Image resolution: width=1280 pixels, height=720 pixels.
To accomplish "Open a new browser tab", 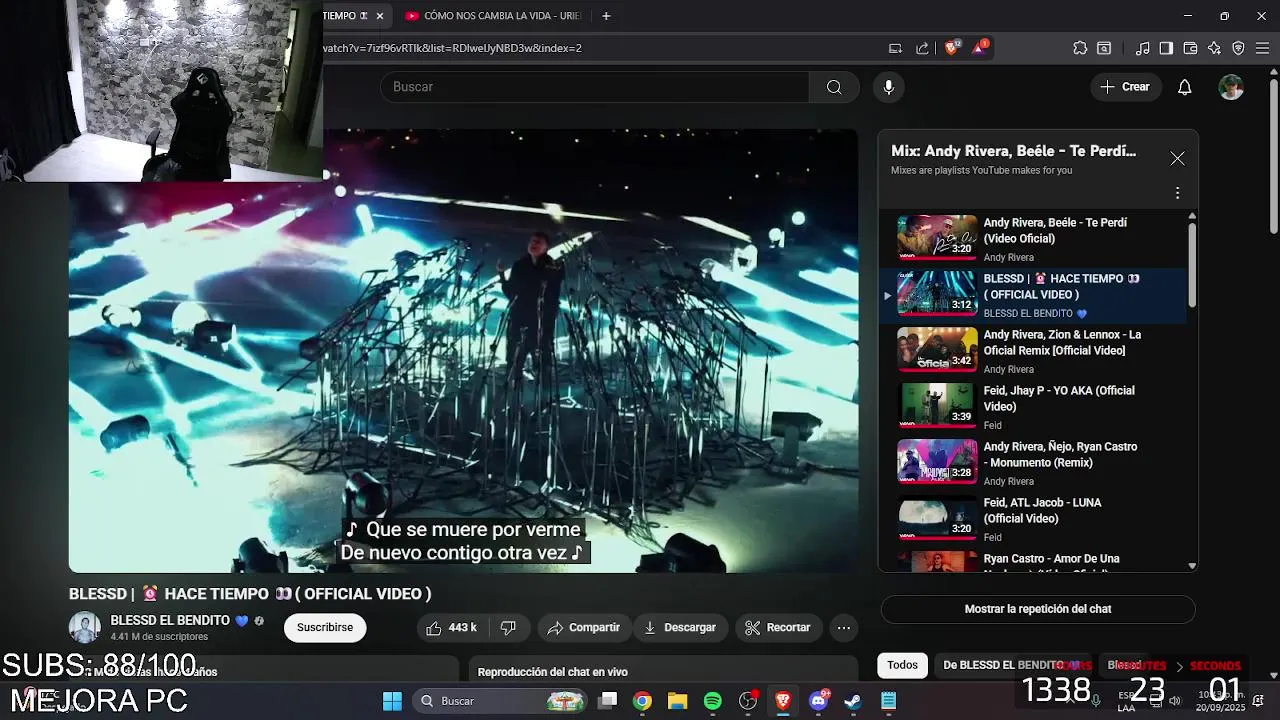I will click(606, 16).
